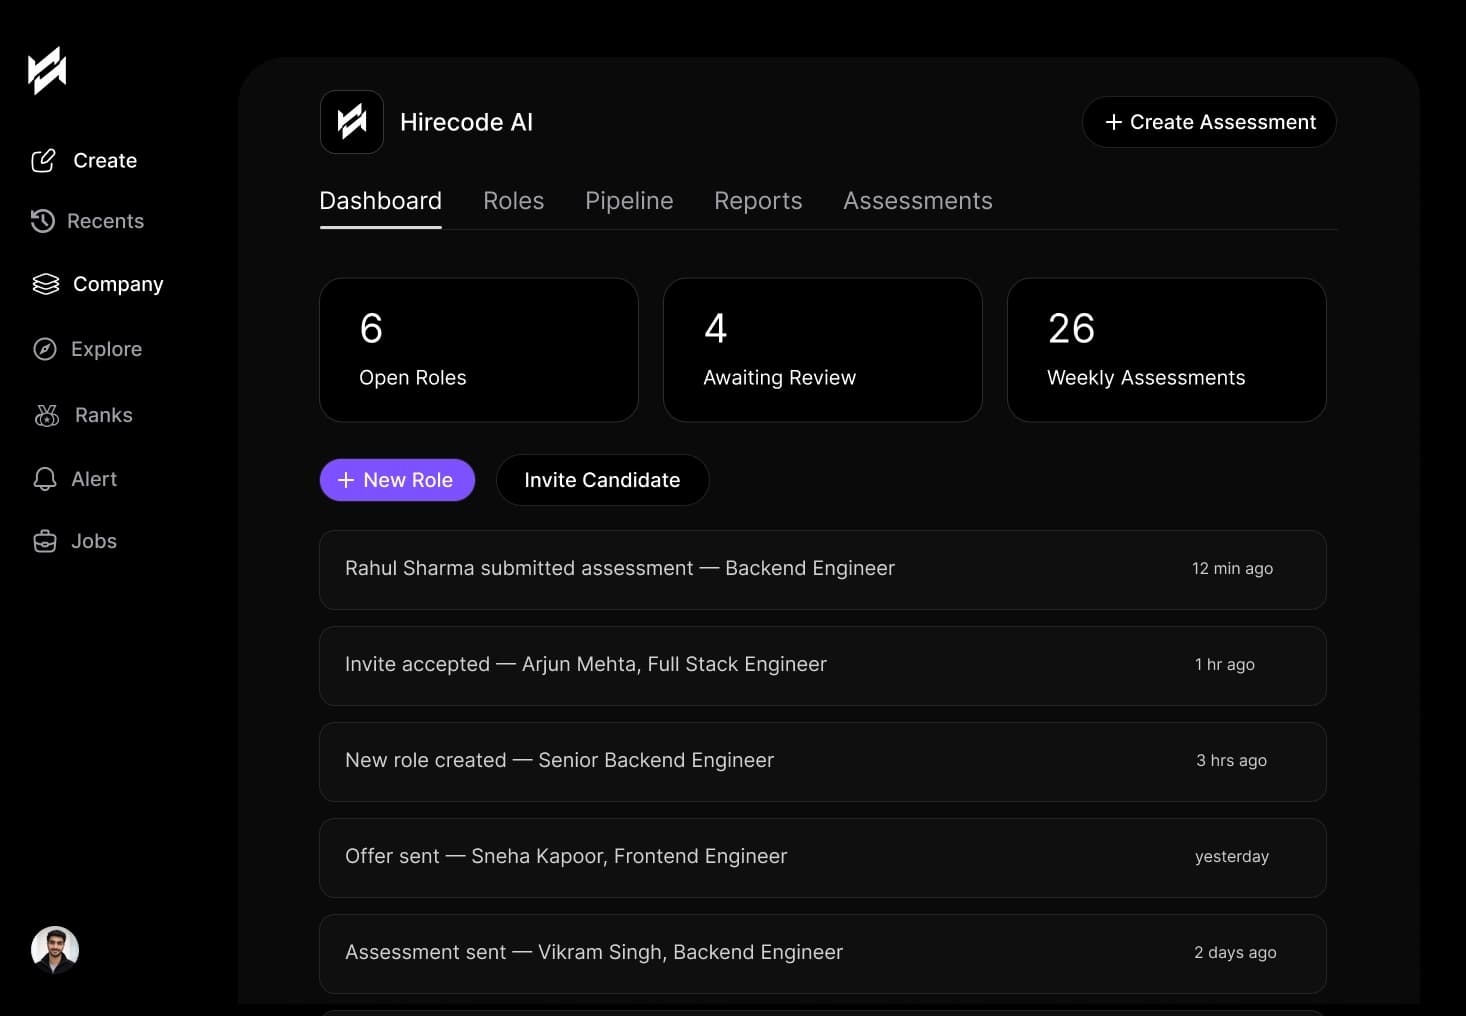Switch to the Pipeline tab
The width and height of the screenshot is (1466, 1016).
click(x=629, y=201)
